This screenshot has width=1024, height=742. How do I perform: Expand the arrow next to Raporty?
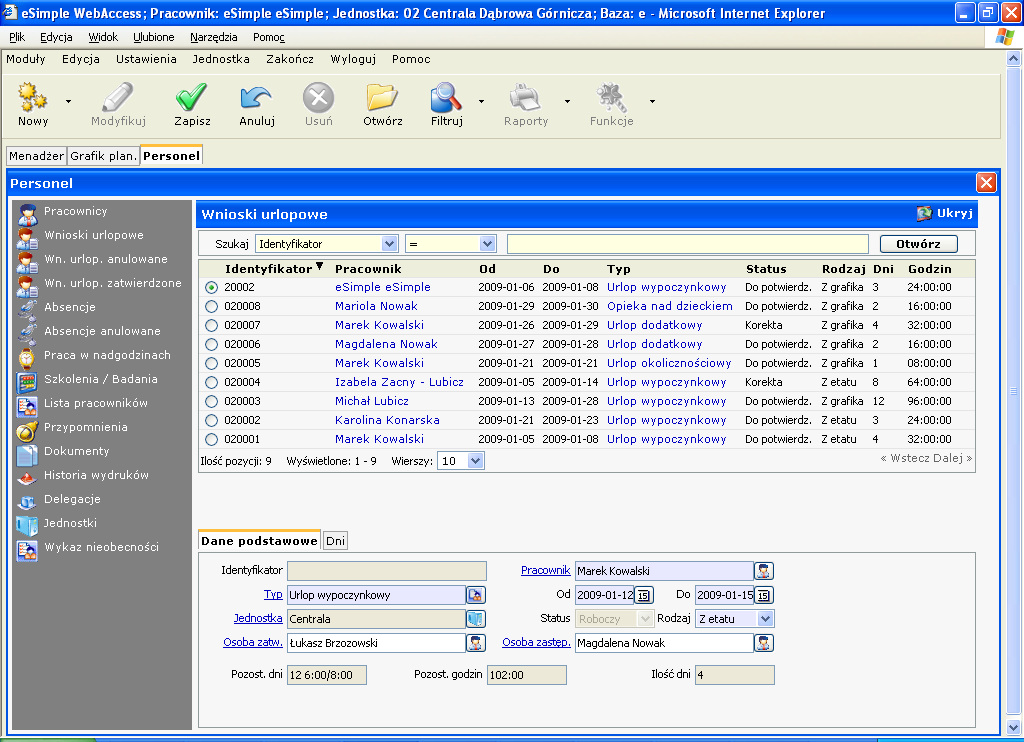point(568,101)
